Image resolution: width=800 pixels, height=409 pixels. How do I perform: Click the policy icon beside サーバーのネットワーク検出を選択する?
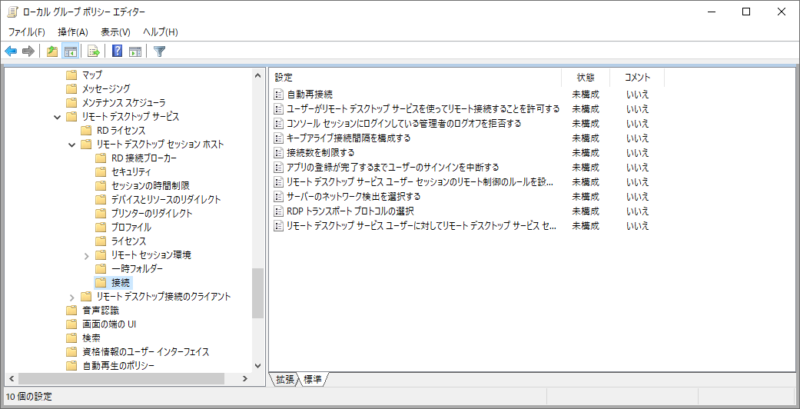(278, 196)
